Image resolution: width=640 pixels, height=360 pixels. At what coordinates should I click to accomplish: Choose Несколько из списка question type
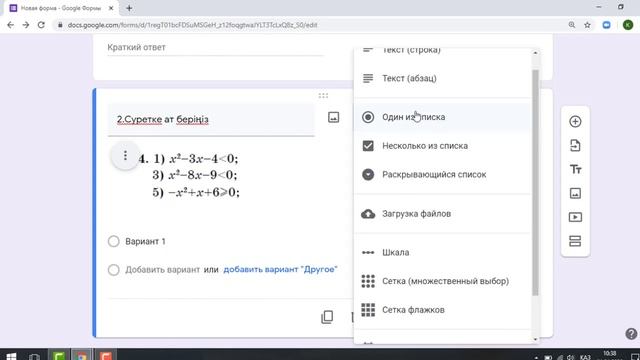tap(442, 146)
